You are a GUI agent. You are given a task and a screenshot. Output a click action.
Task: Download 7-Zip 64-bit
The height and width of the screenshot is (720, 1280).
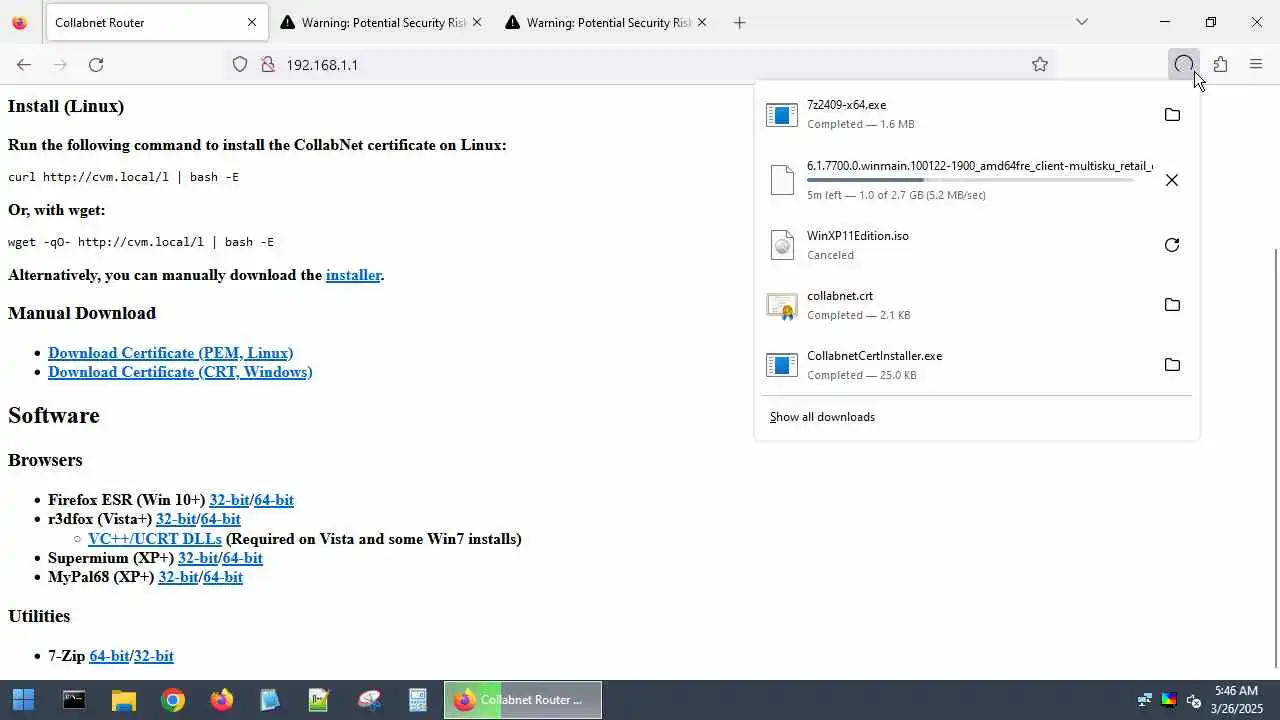pyautogui.click(x=109, y=656)
